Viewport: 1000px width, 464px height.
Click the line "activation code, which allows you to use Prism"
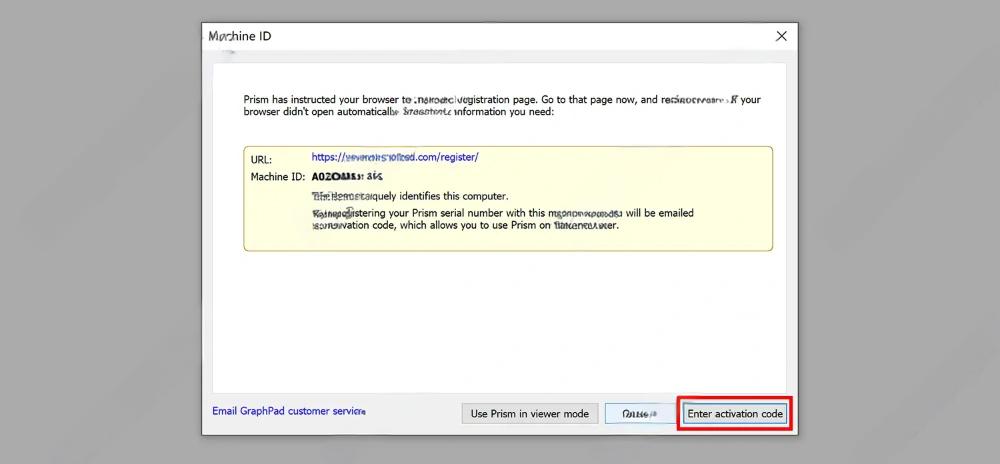465,226
